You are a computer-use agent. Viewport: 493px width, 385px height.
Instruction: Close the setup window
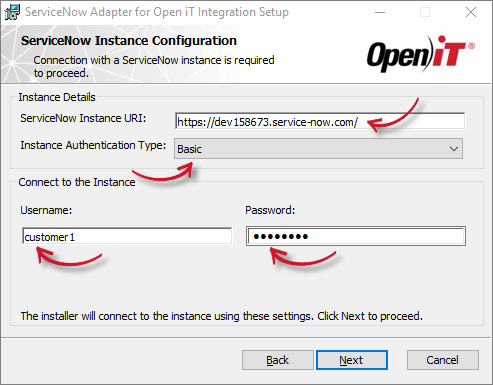(x=471, y=12)
